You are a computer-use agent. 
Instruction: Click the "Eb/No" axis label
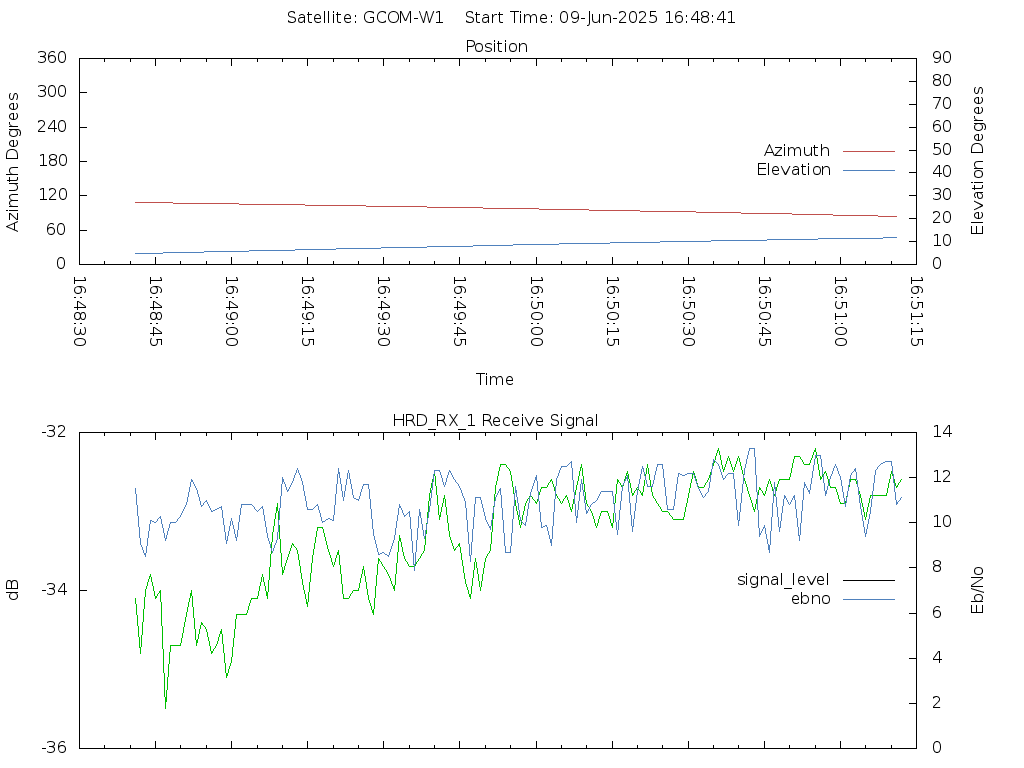coord(977,590)
